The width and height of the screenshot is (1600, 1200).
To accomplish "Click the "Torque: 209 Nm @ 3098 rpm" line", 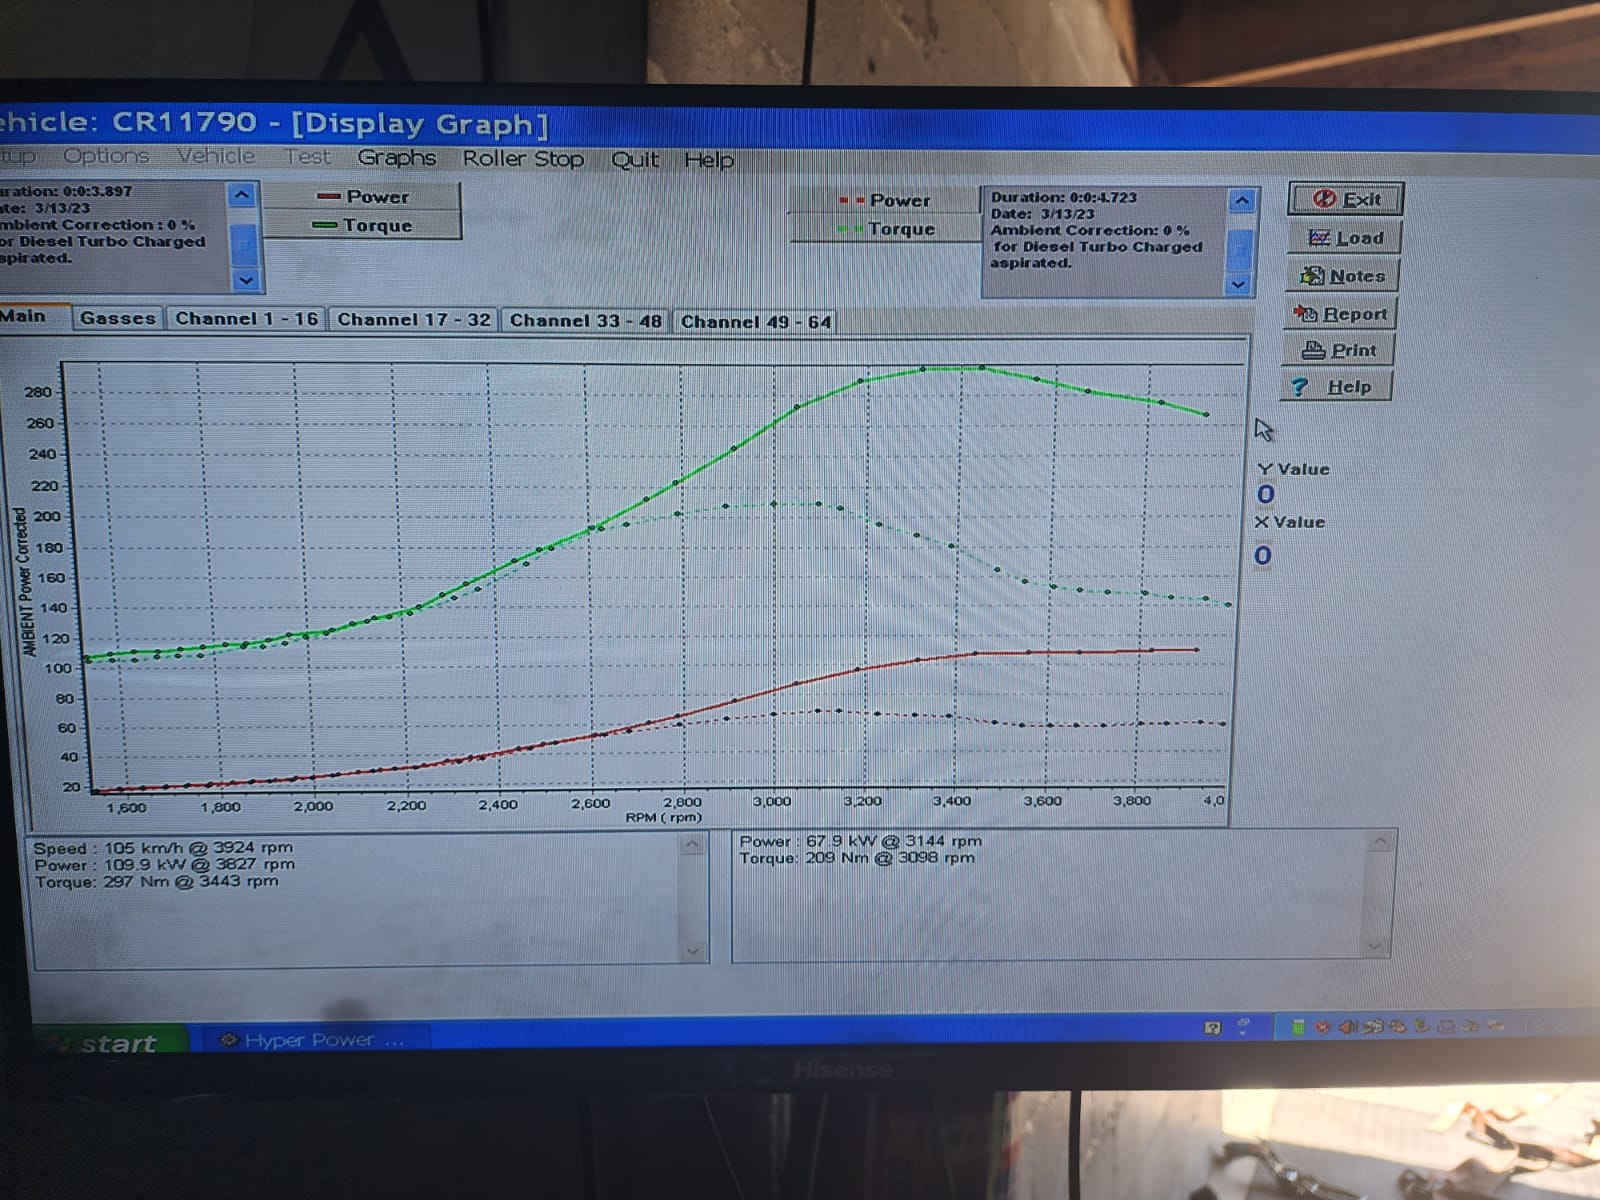I will pos(857,857).
